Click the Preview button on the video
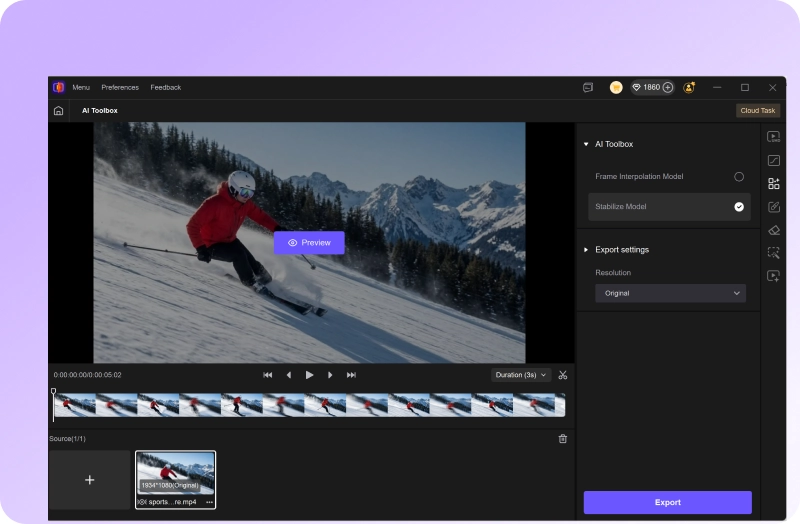The image size is (800, 524). tap(309, 243)
